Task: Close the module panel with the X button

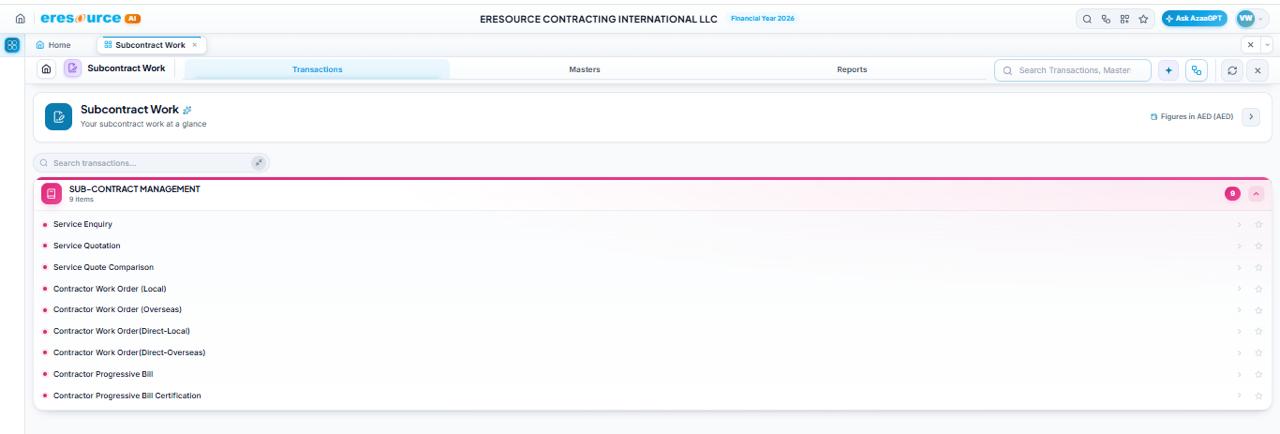Action: (1257, 69)
